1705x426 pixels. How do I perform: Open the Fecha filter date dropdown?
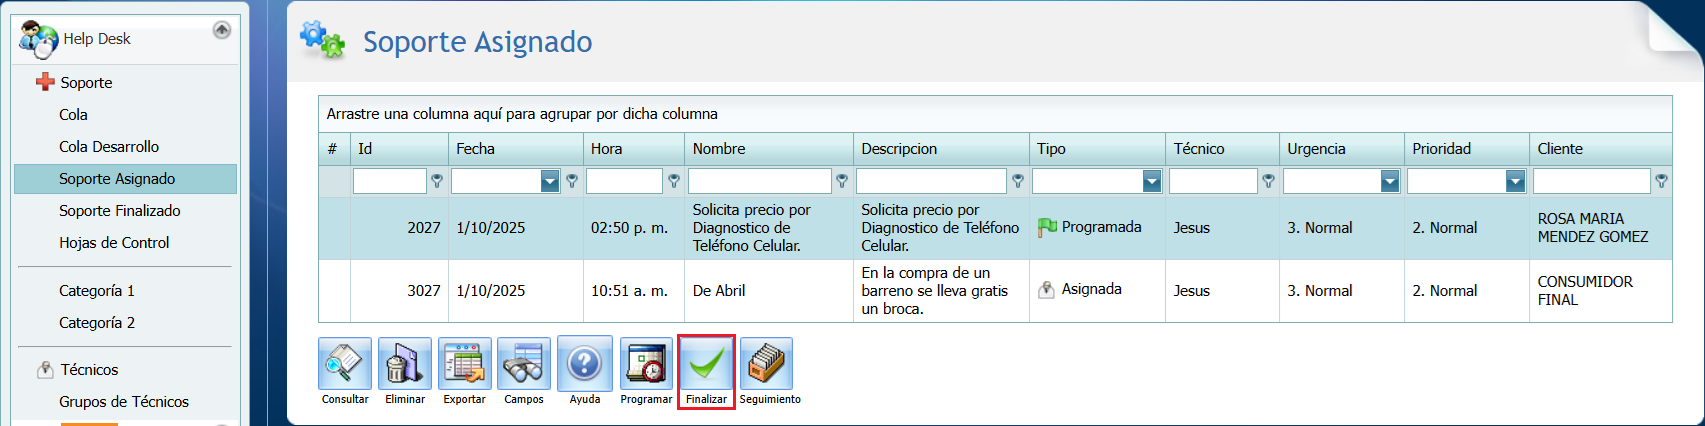click(x=550, y=181)
